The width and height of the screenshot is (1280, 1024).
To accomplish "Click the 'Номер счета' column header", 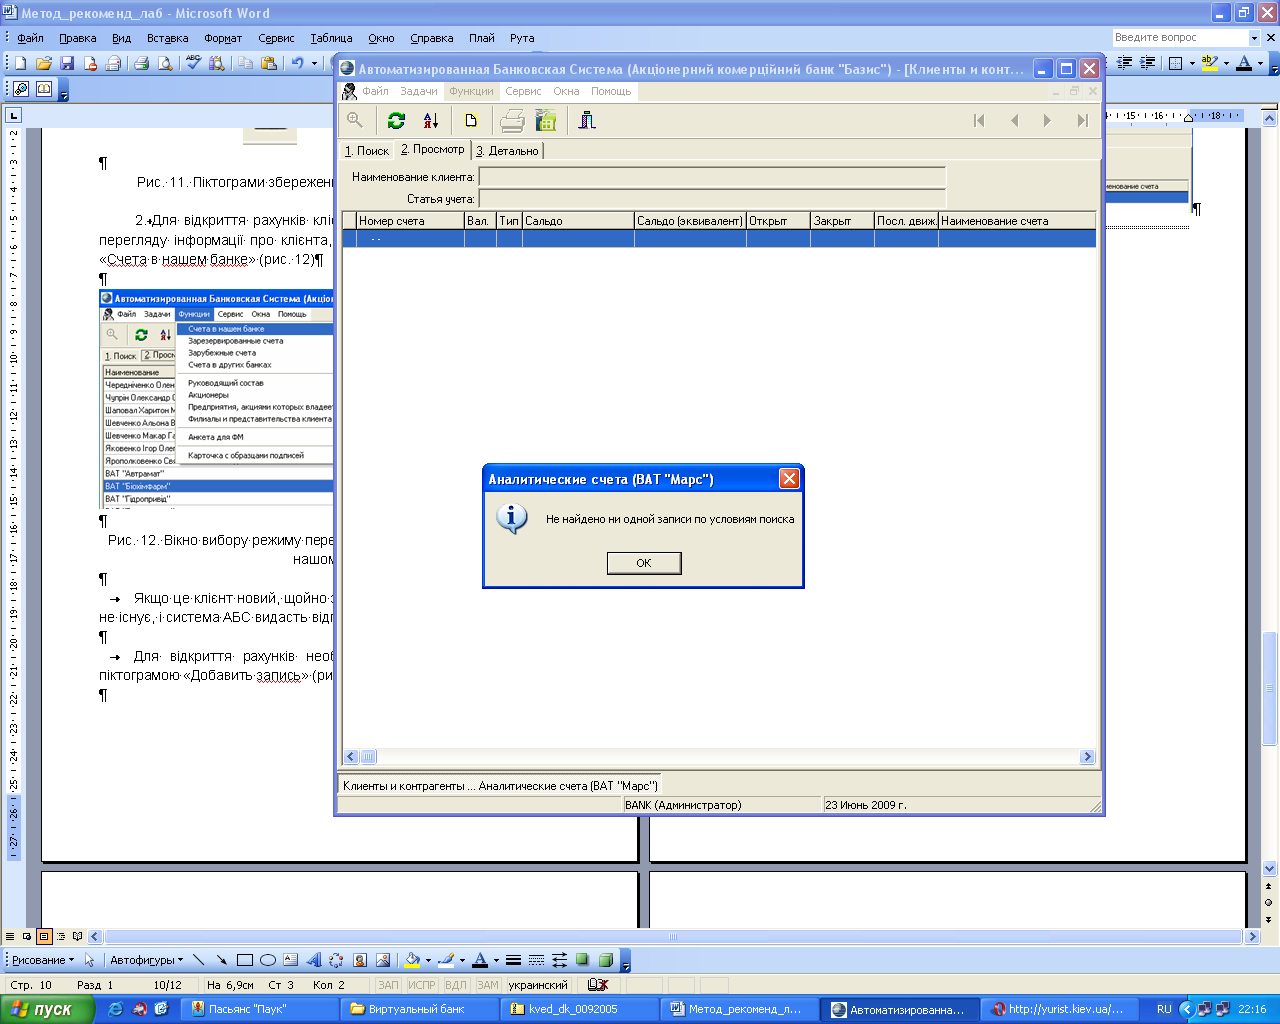I will tap(410, 221).
